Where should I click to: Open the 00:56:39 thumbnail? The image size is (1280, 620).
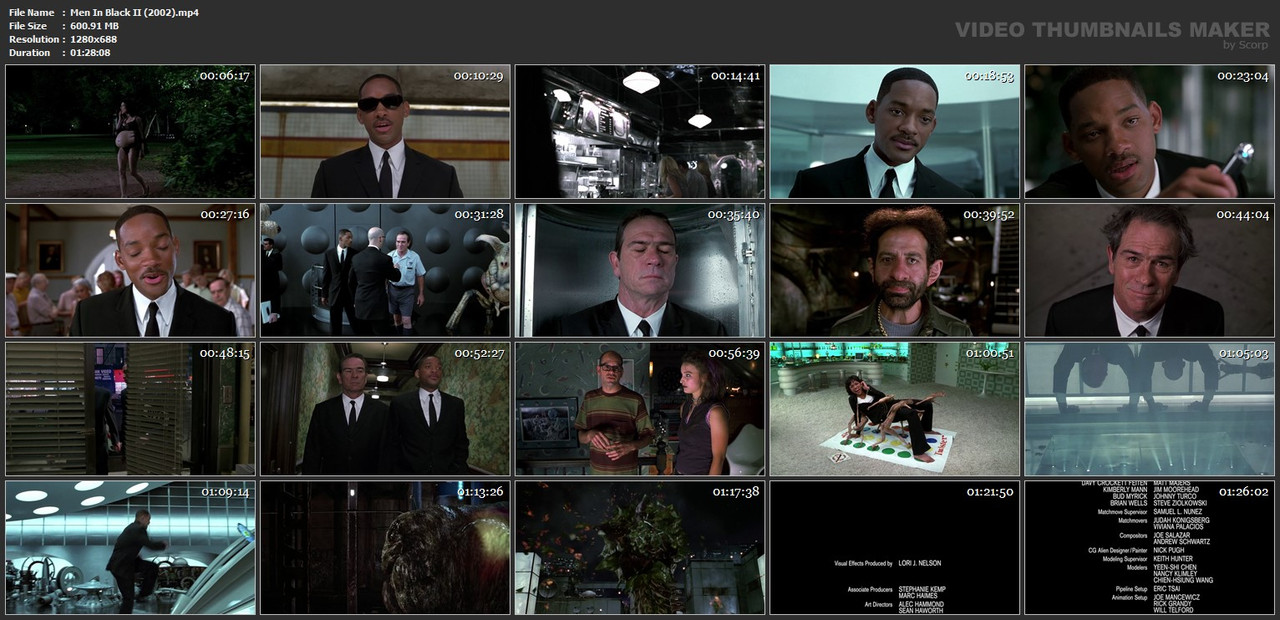[x=640, y=409]
